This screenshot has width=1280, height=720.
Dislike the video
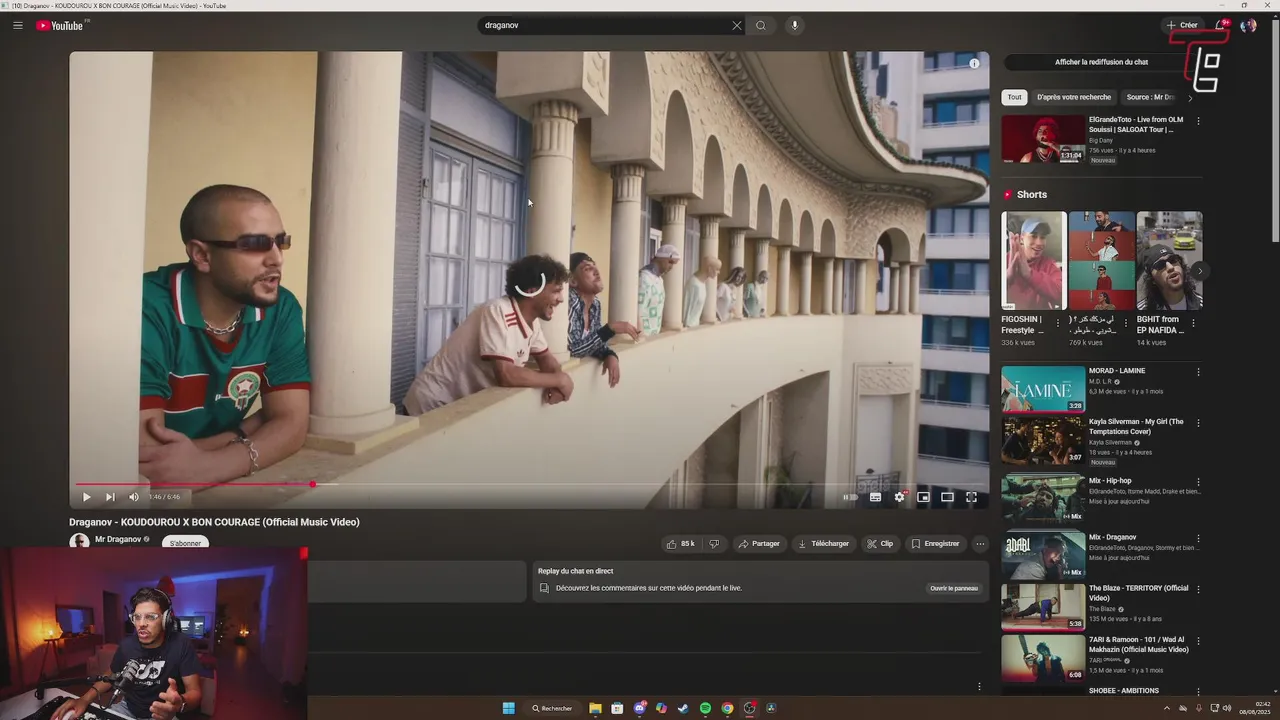click(x=714, y=544)
